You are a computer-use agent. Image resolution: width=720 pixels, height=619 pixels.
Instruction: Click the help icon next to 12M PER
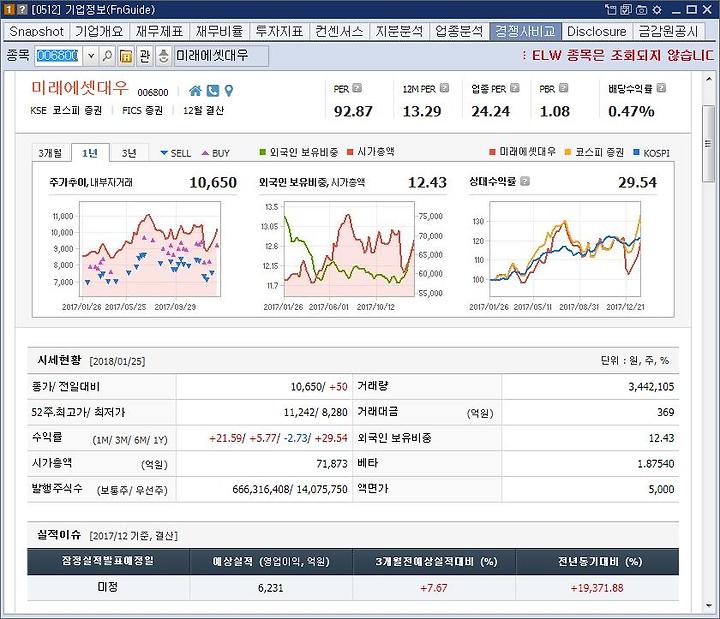point(444,88)
